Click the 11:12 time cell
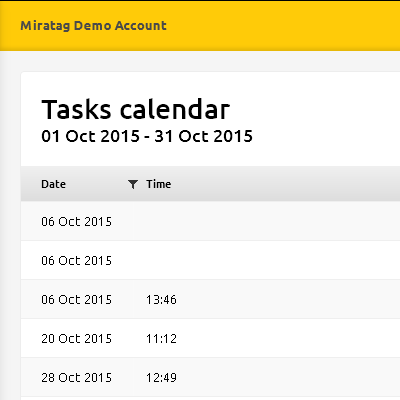Image resolution: width=400 pixels, height=400 pixels. click(161, 339)
